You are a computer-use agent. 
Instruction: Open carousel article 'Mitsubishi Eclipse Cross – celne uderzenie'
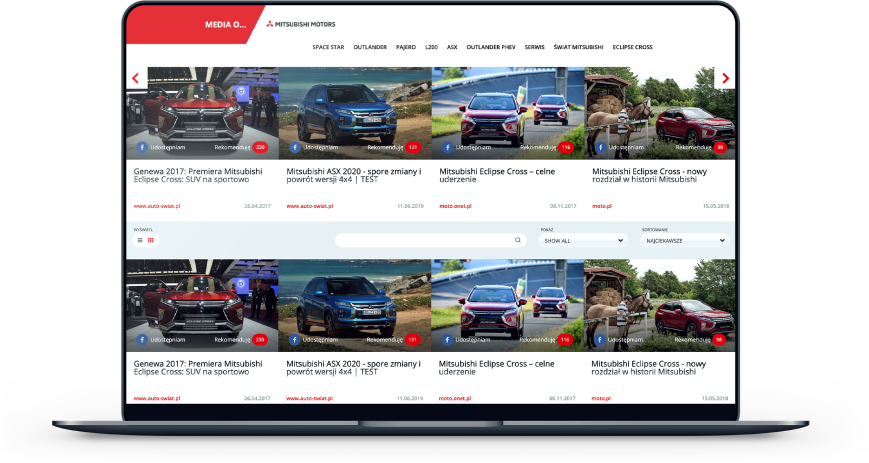coord(497,175)
